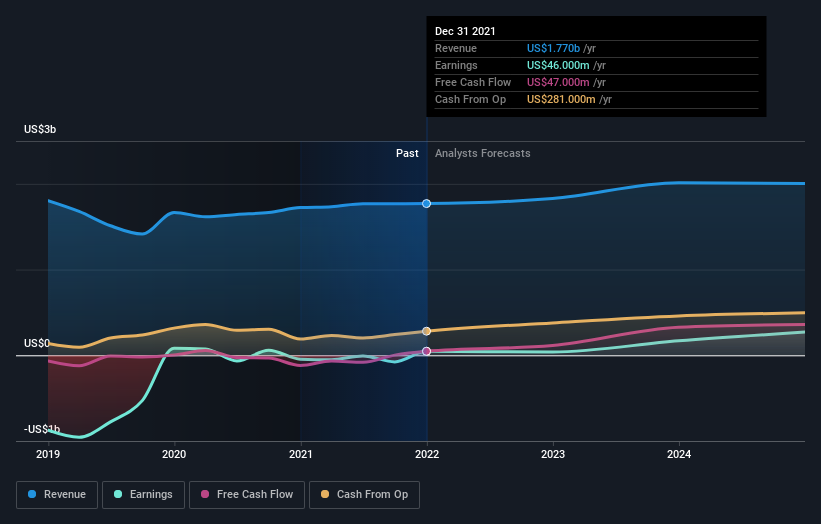Click the pink Free Cash Flow legend dot
The width and height of the screenshot is (821, 524).
[205, 494]
